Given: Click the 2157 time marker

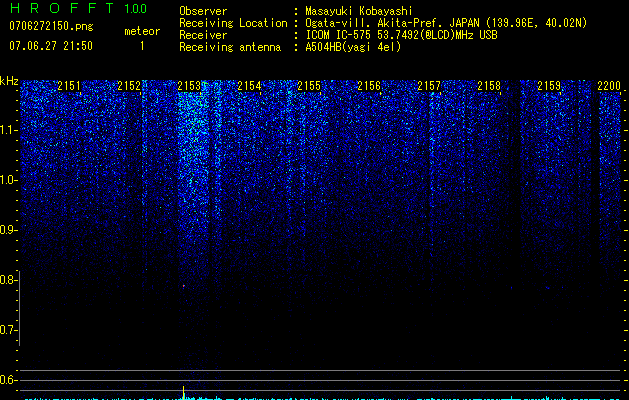Looking at the screenshot, I should click(429, 86).
